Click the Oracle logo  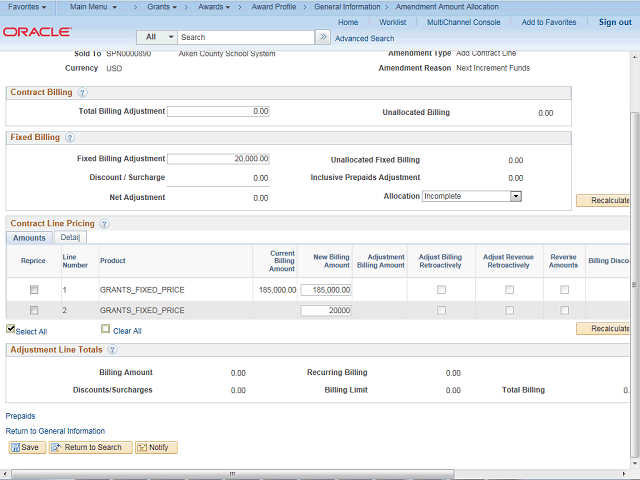coord(36,32)
